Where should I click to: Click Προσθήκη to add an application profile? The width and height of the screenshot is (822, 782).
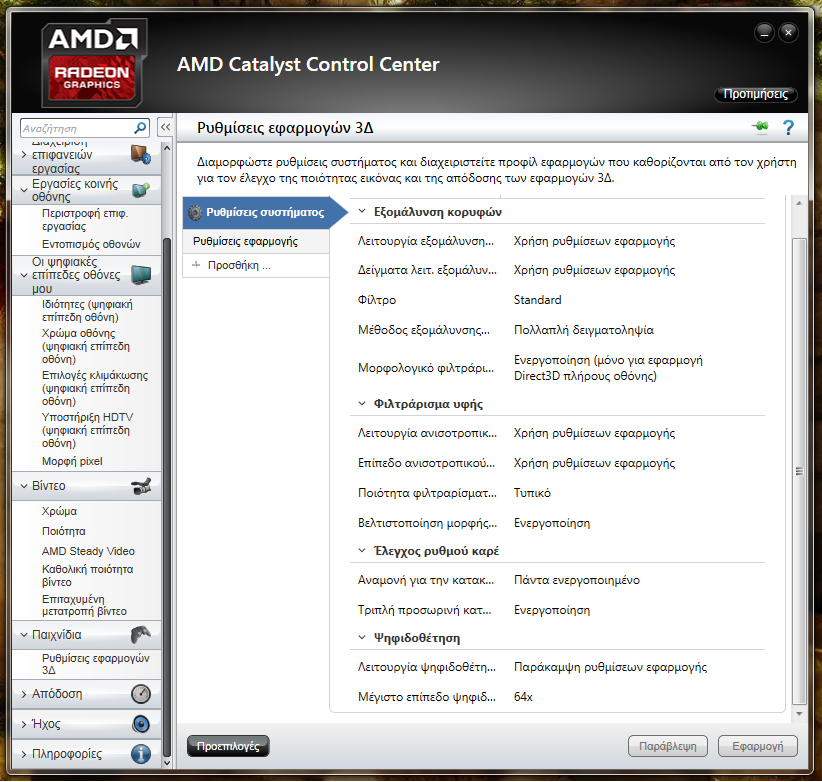point(256,265)
